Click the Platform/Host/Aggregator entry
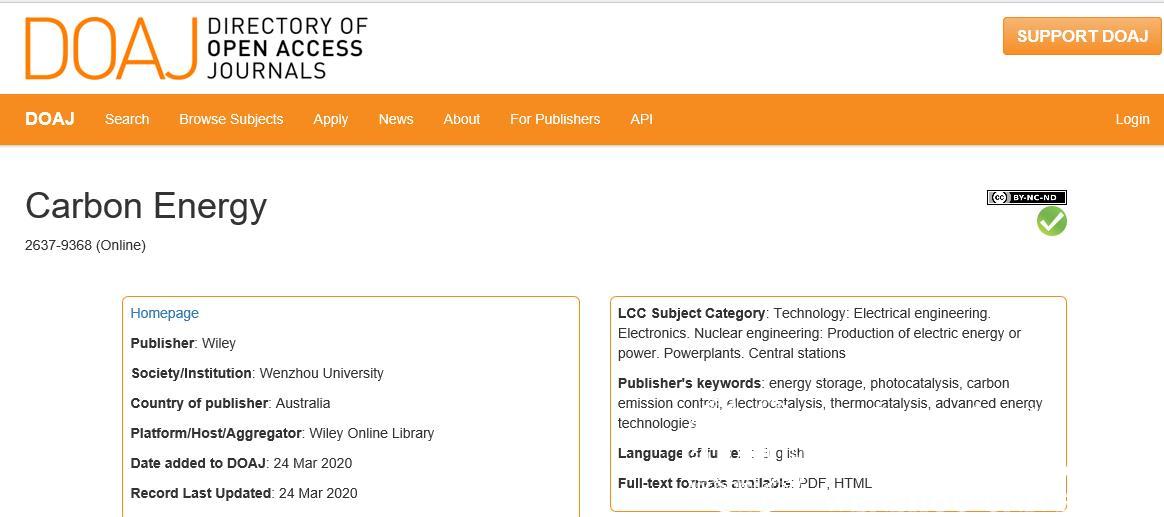 282,433
